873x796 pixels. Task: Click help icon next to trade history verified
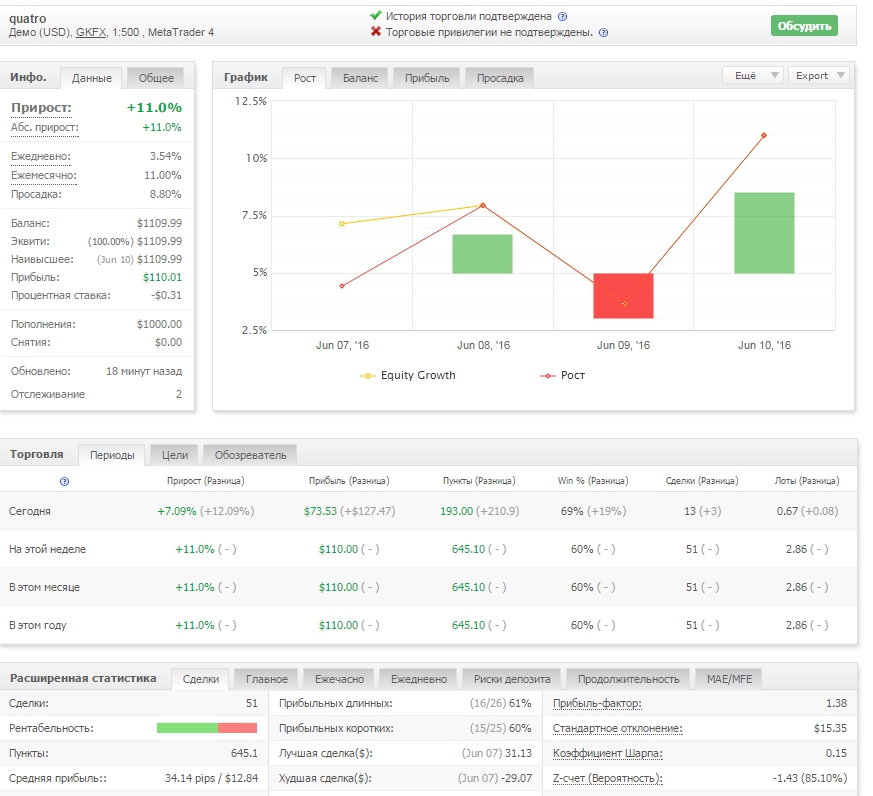[562, 17]
